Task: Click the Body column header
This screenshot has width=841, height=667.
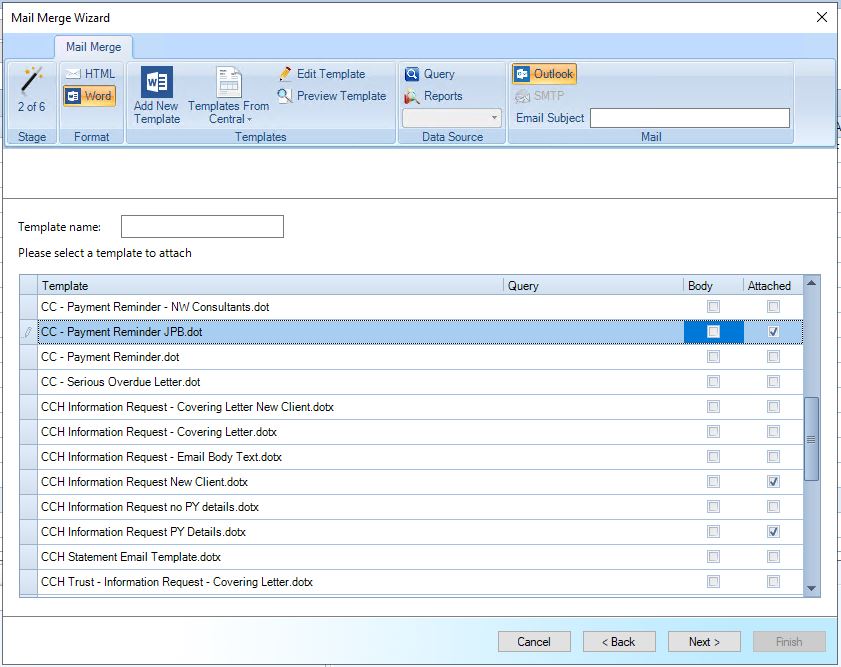Action: (x=713, y=285)
